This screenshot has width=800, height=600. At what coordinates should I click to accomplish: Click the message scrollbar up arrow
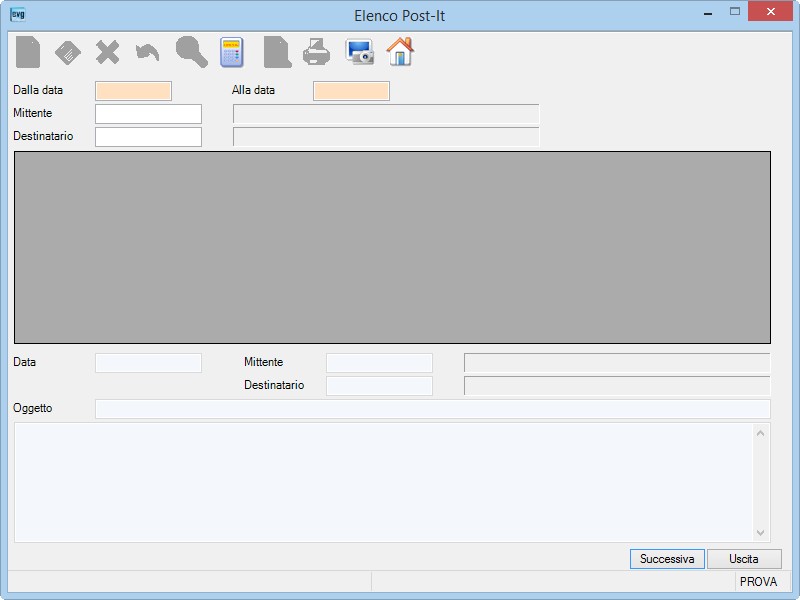tap(760, 433)
